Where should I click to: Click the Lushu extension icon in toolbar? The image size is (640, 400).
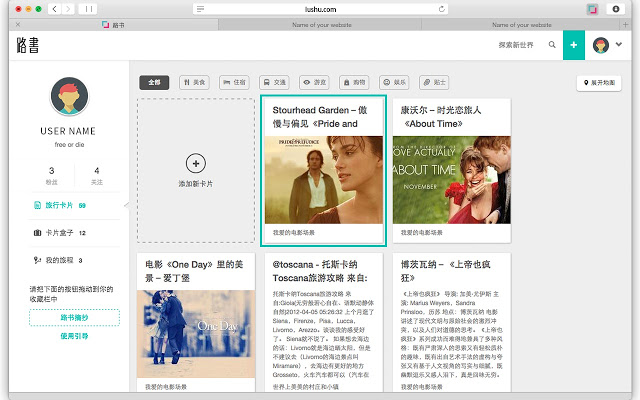pyautogui.click(x=592, y=9)
